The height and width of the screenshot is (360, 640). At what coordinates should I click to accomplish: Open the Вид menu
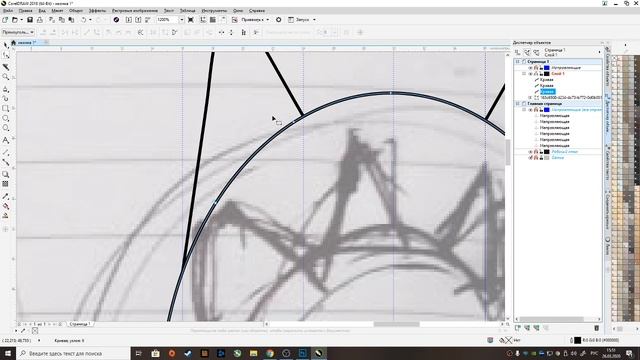tap(42, 11)
